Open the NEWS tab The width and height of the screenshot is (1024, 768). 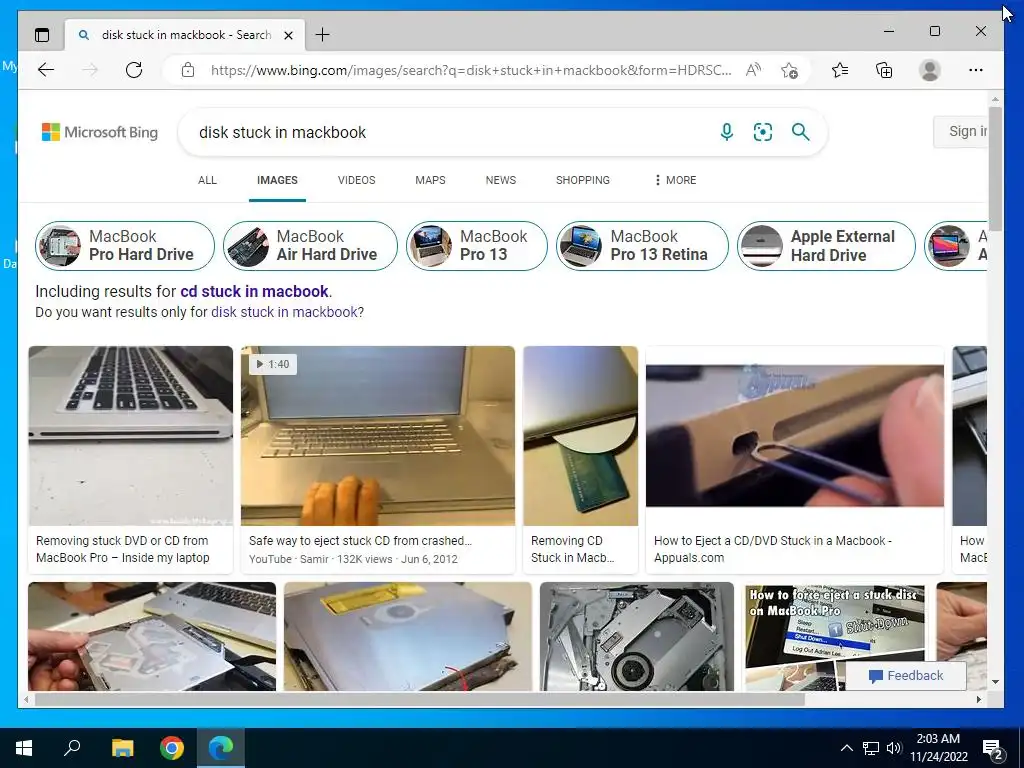point(501,180)
